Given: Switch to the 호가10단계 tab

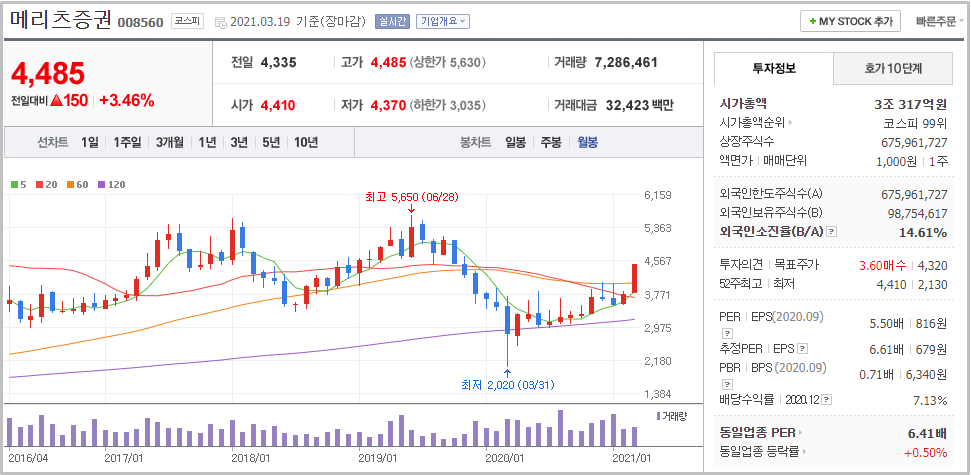Looking at the screenshot, I should tap(893, 69).
